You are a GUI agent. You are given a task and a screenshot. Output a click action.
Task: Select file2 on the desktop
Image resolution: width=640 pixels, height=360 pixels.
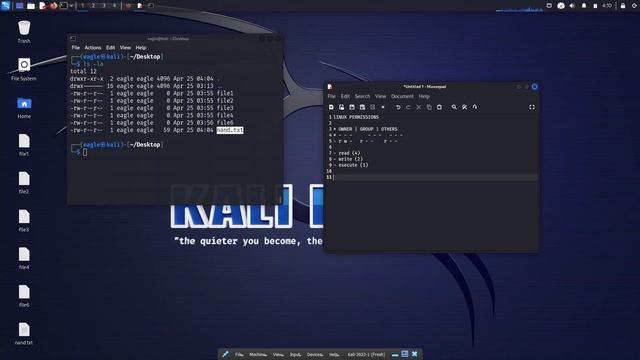pos(24,182)
